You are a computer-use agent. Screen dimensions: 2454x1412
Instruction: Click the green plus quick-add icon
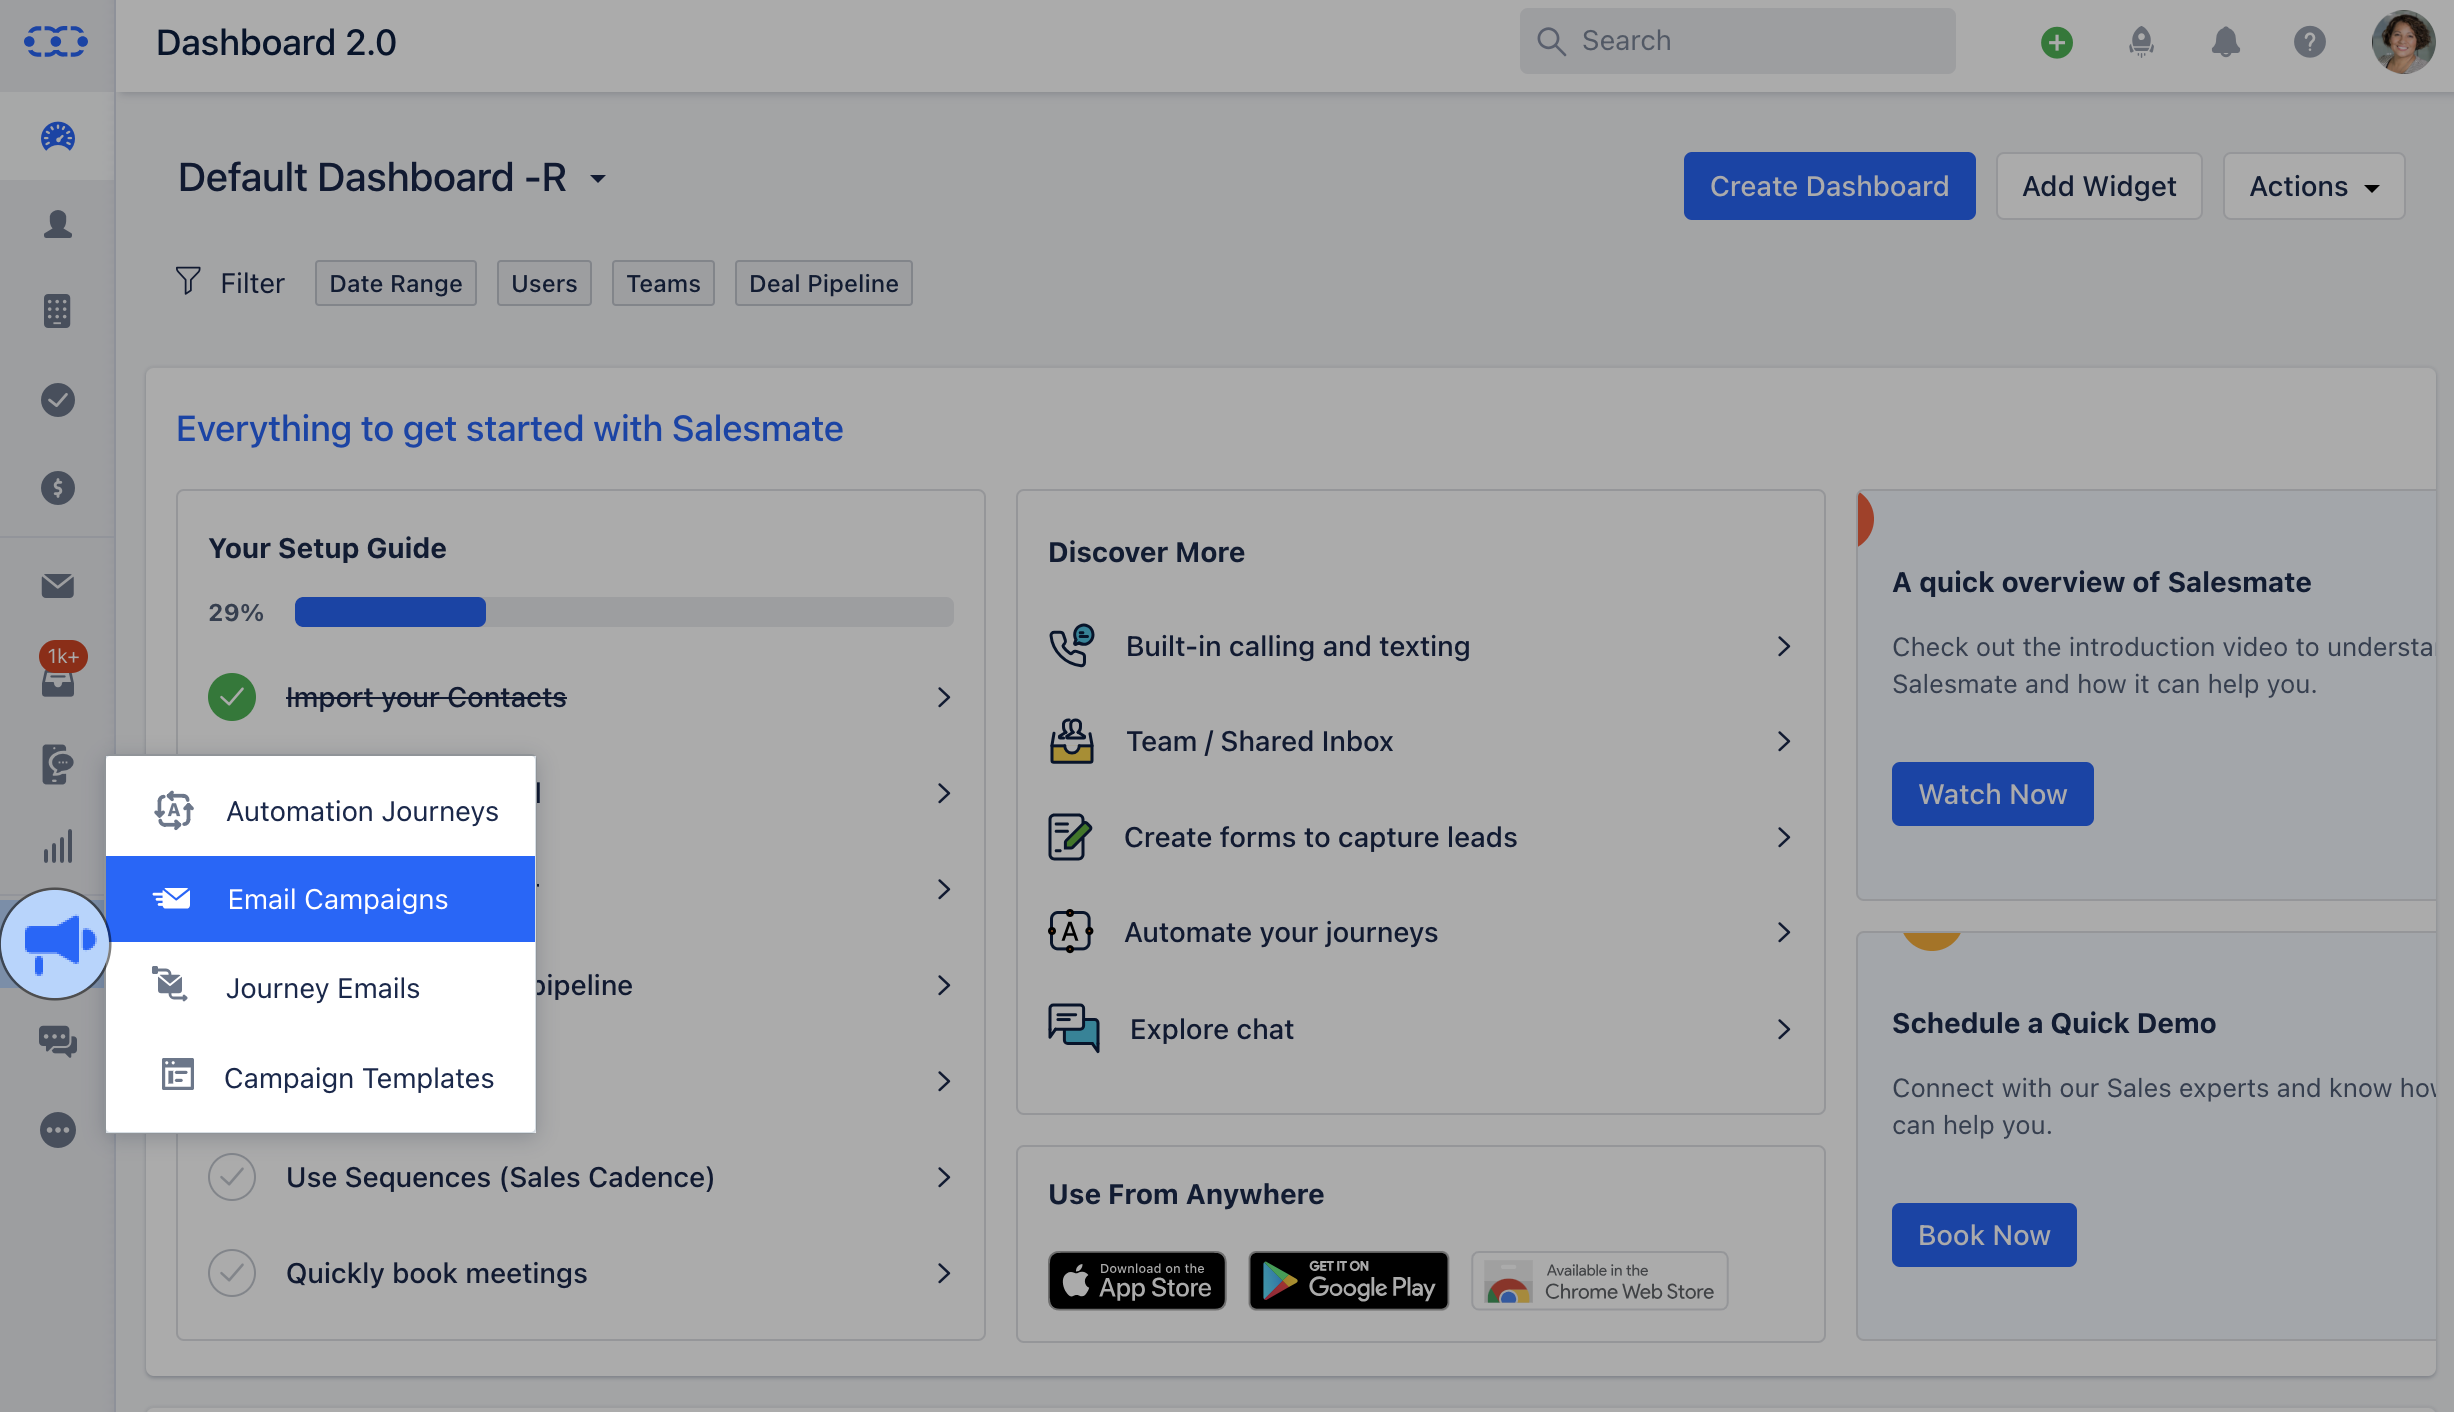[x=2056, y=42]
